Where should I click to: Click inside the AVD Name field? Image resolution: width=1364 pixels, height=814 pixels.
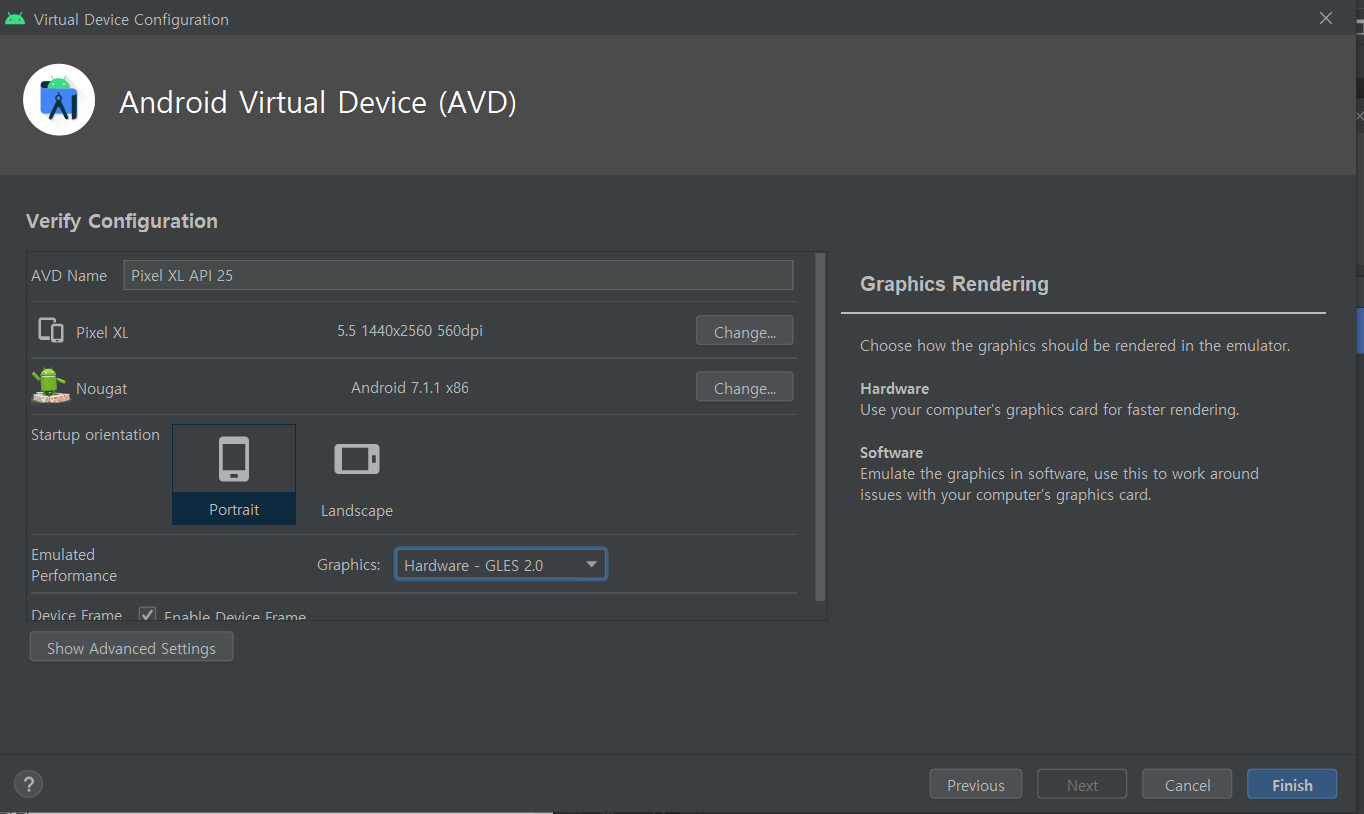(x=458, y=275)
